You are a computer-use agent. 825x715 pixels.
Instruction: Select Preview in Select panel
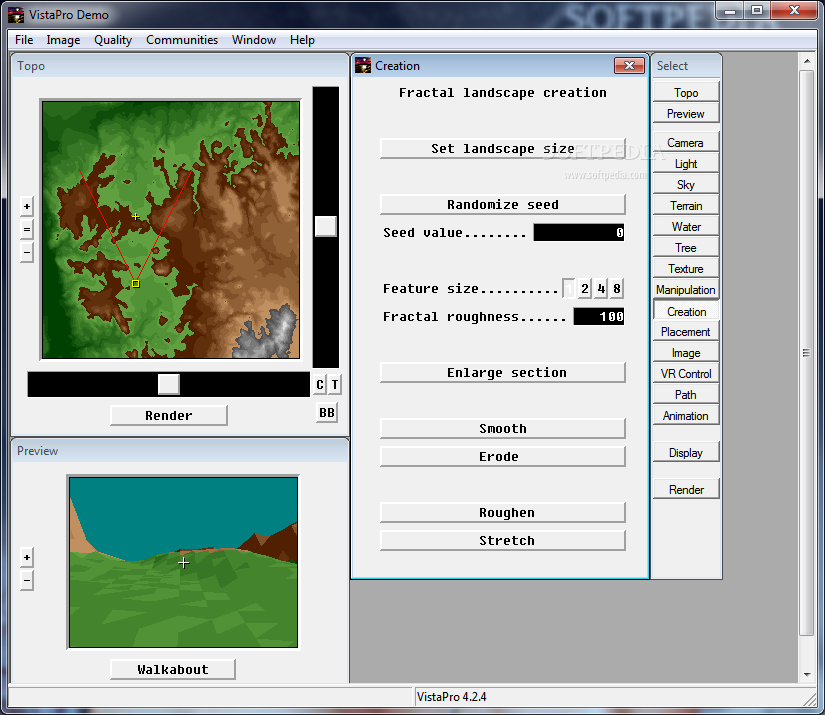click(686, 114)
